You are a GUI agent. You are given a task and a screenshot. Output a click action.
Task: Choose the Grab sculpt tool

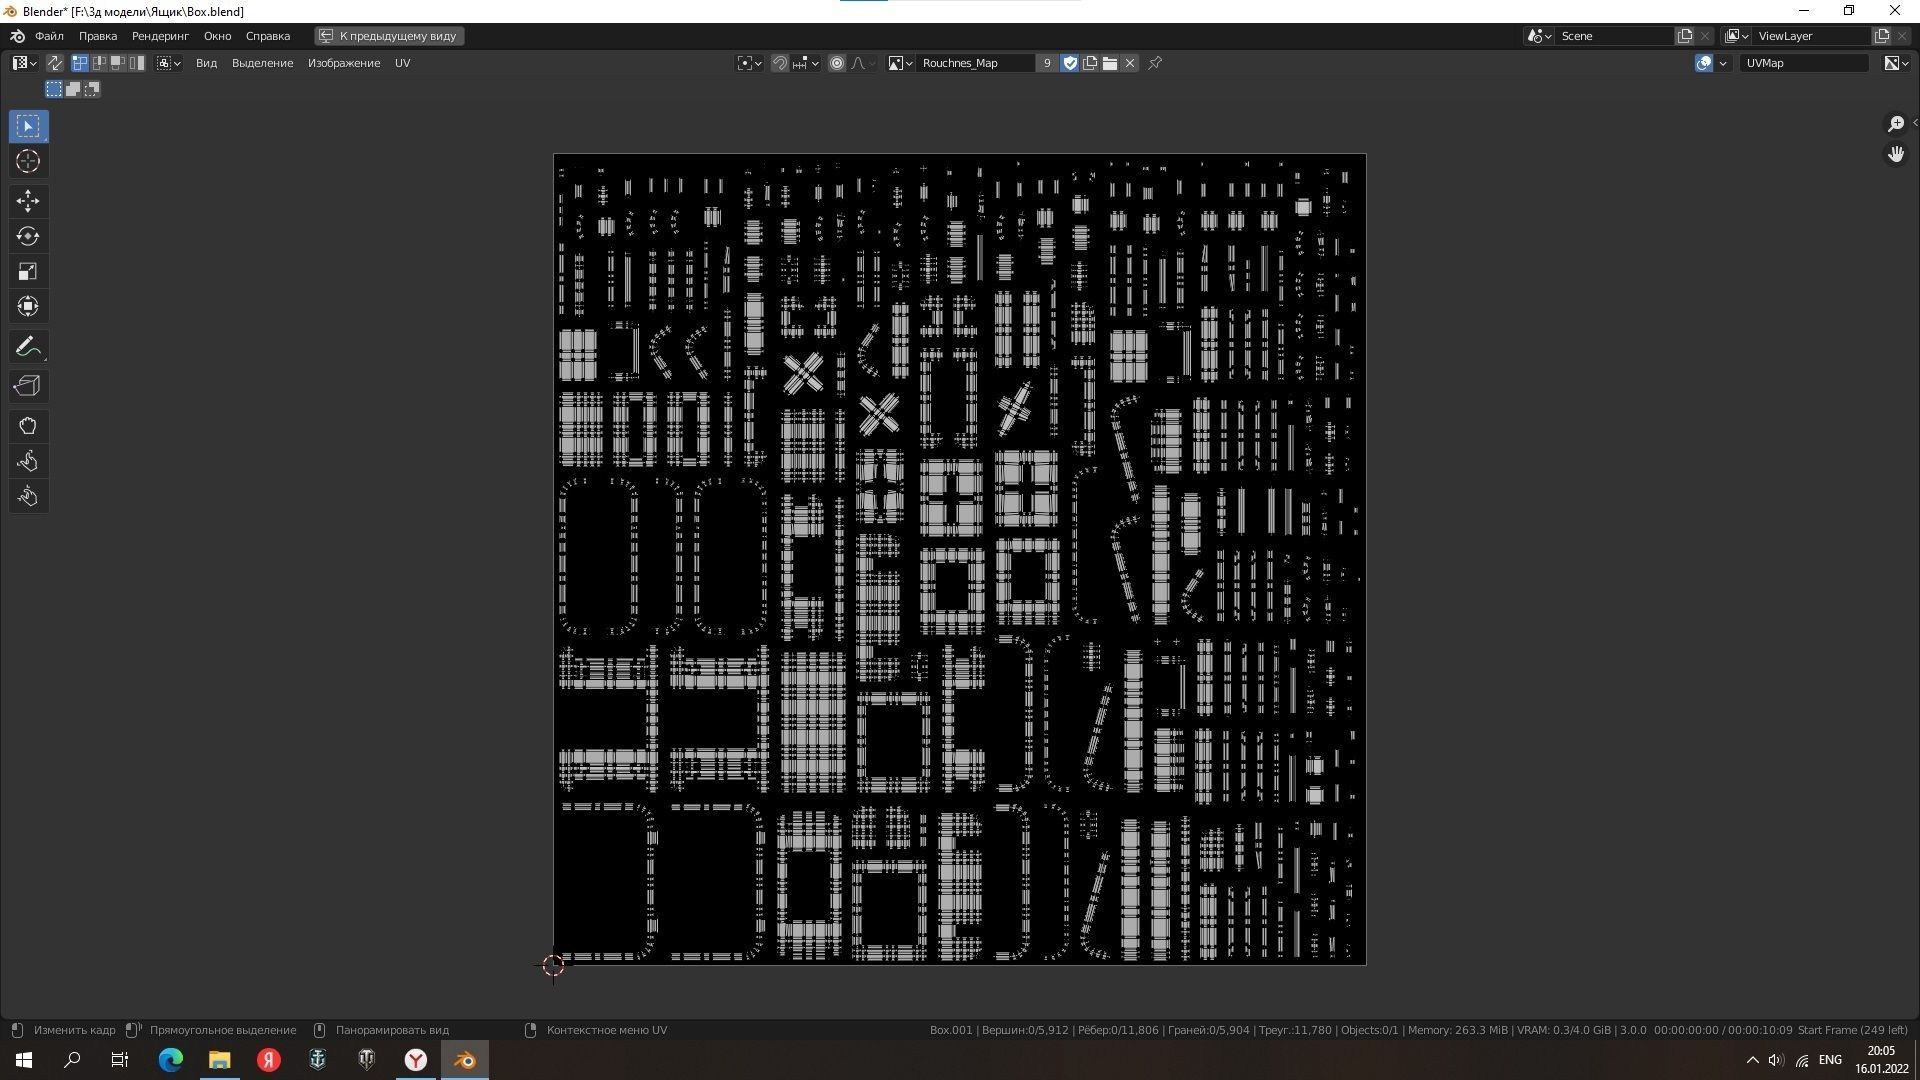point(27,426)
